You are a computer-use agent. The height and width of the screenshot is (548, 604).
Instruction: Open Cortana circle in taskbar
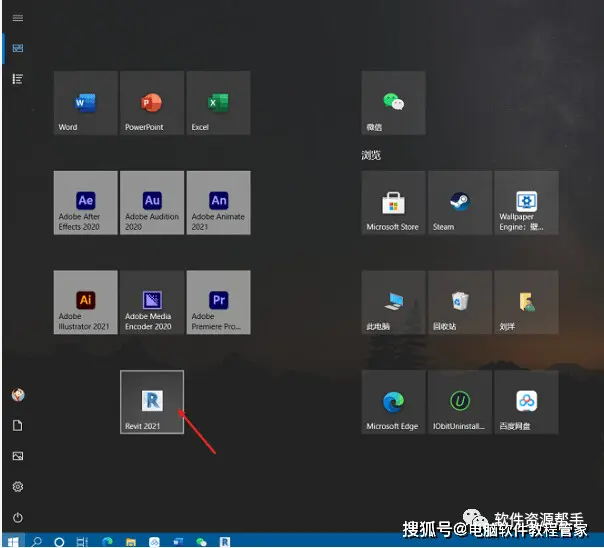coord(59,542)
